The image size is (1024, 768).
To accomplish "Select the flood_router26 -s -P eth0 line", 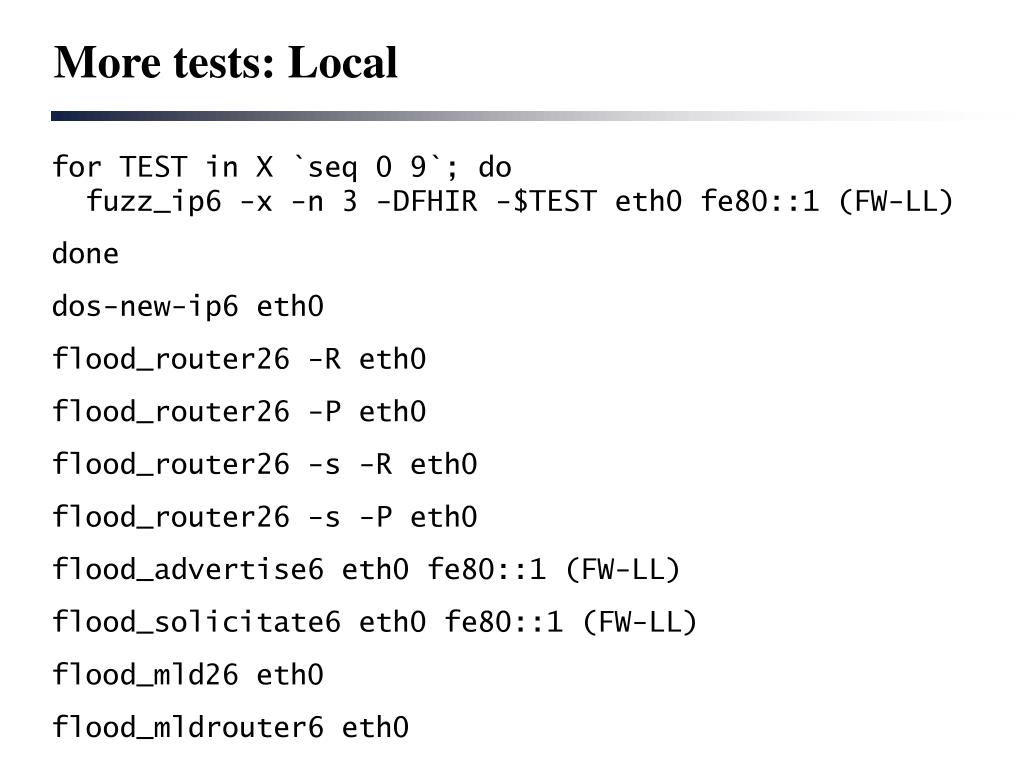I will tap(264, 517).
